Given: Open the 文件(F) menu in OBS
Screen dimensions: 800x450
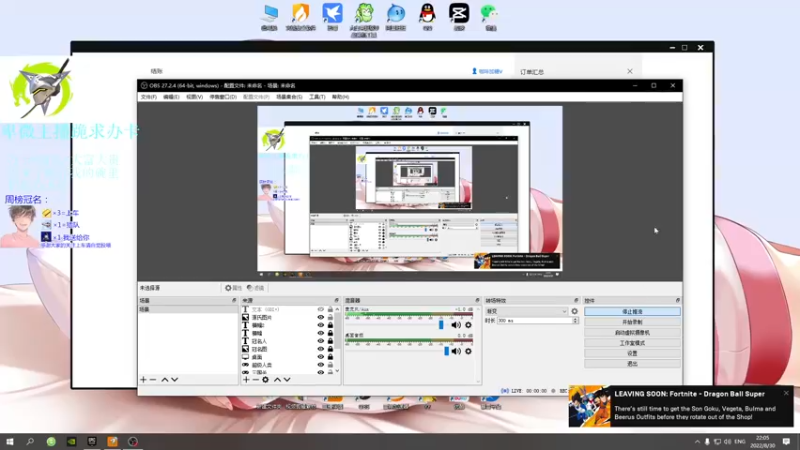Looking at the screenshot, I should (x=148, y=97).
